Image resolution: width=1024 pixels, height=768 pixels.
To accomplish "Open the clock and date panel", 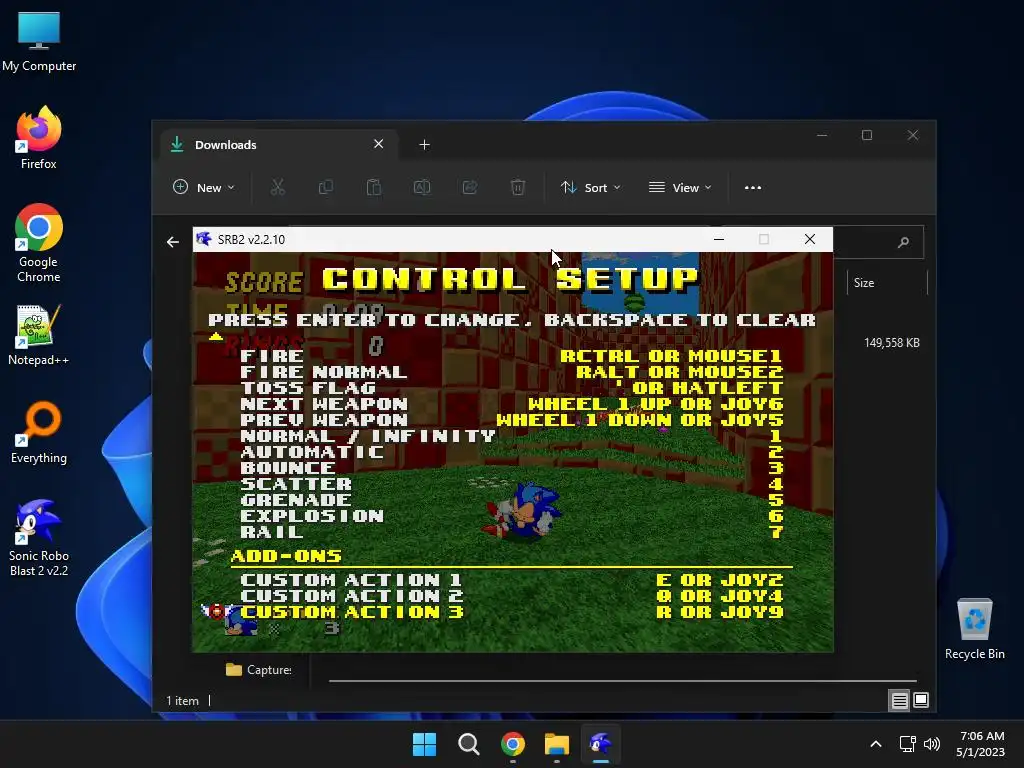I will point(981,744).
